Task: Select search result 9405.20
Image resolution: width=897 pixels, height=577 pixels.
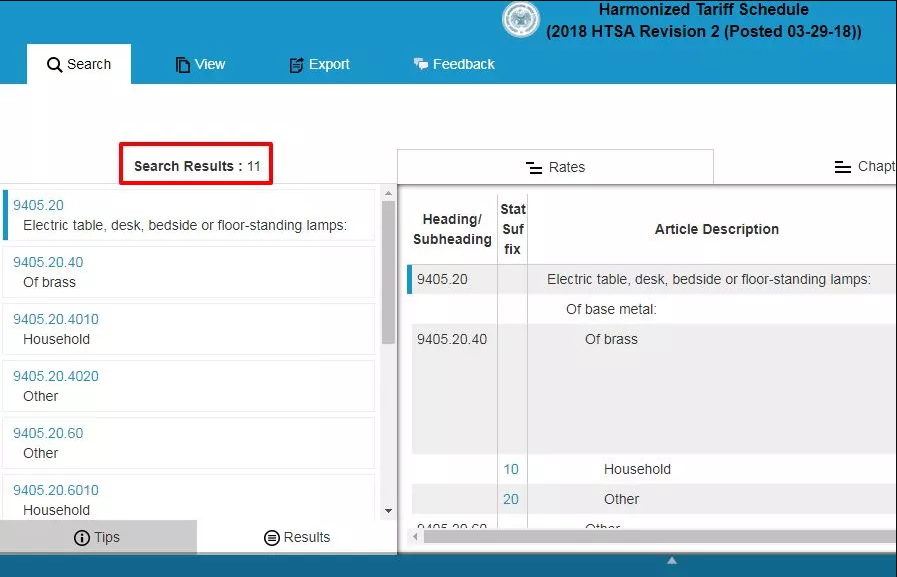Action: [189, 215]
